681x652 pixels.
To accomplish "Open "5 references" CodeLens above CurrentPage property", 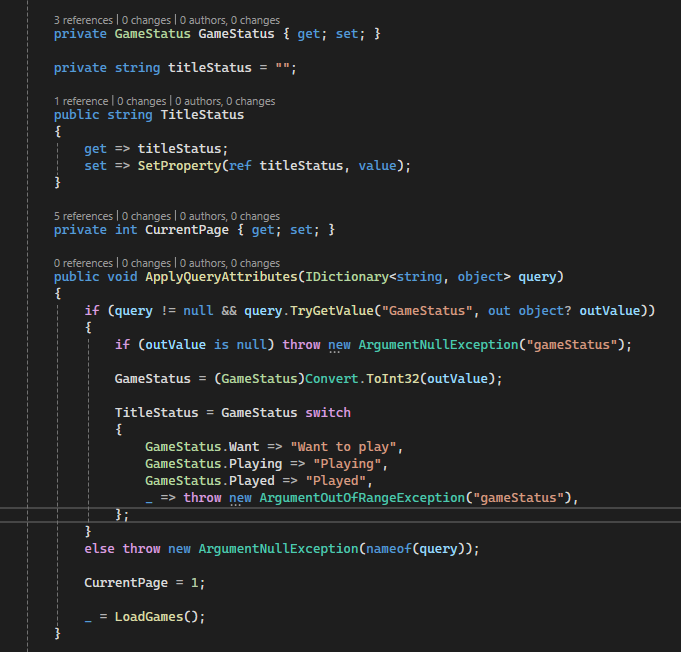I will pyautogui.click(x=83, y=216).
